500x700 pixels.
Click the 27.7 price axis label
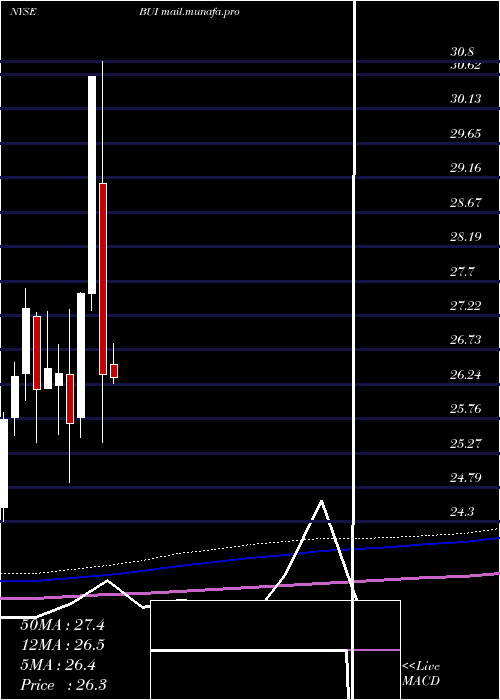(462, 271)
